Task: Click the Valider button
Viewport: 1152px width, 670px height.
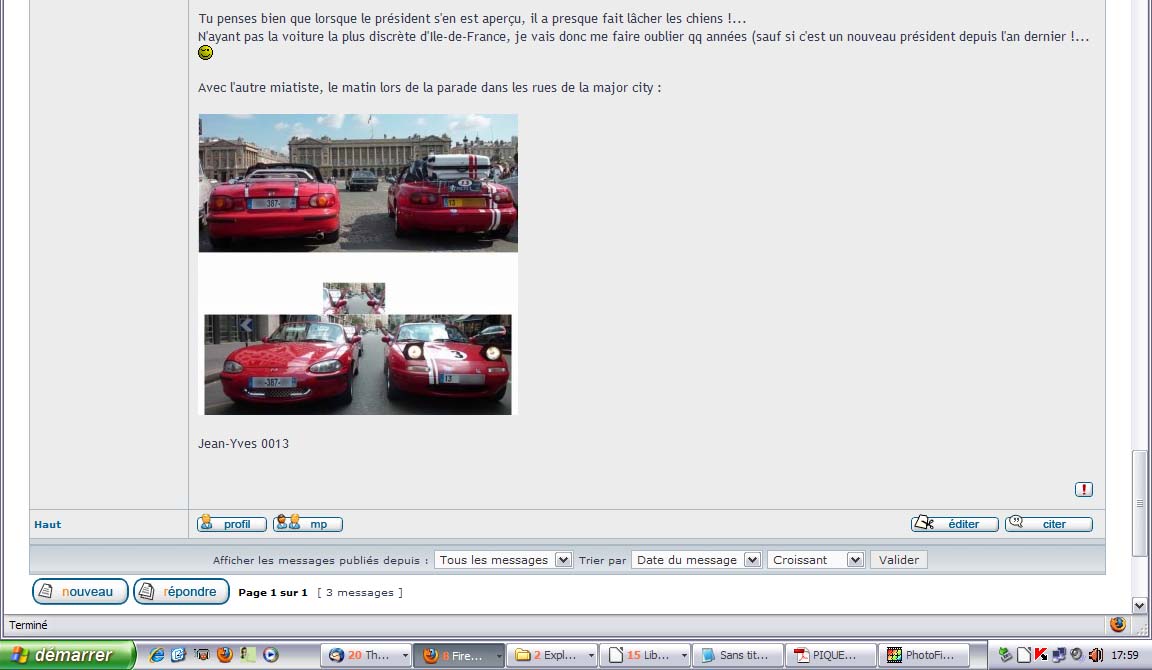Action: pos(899,560)
